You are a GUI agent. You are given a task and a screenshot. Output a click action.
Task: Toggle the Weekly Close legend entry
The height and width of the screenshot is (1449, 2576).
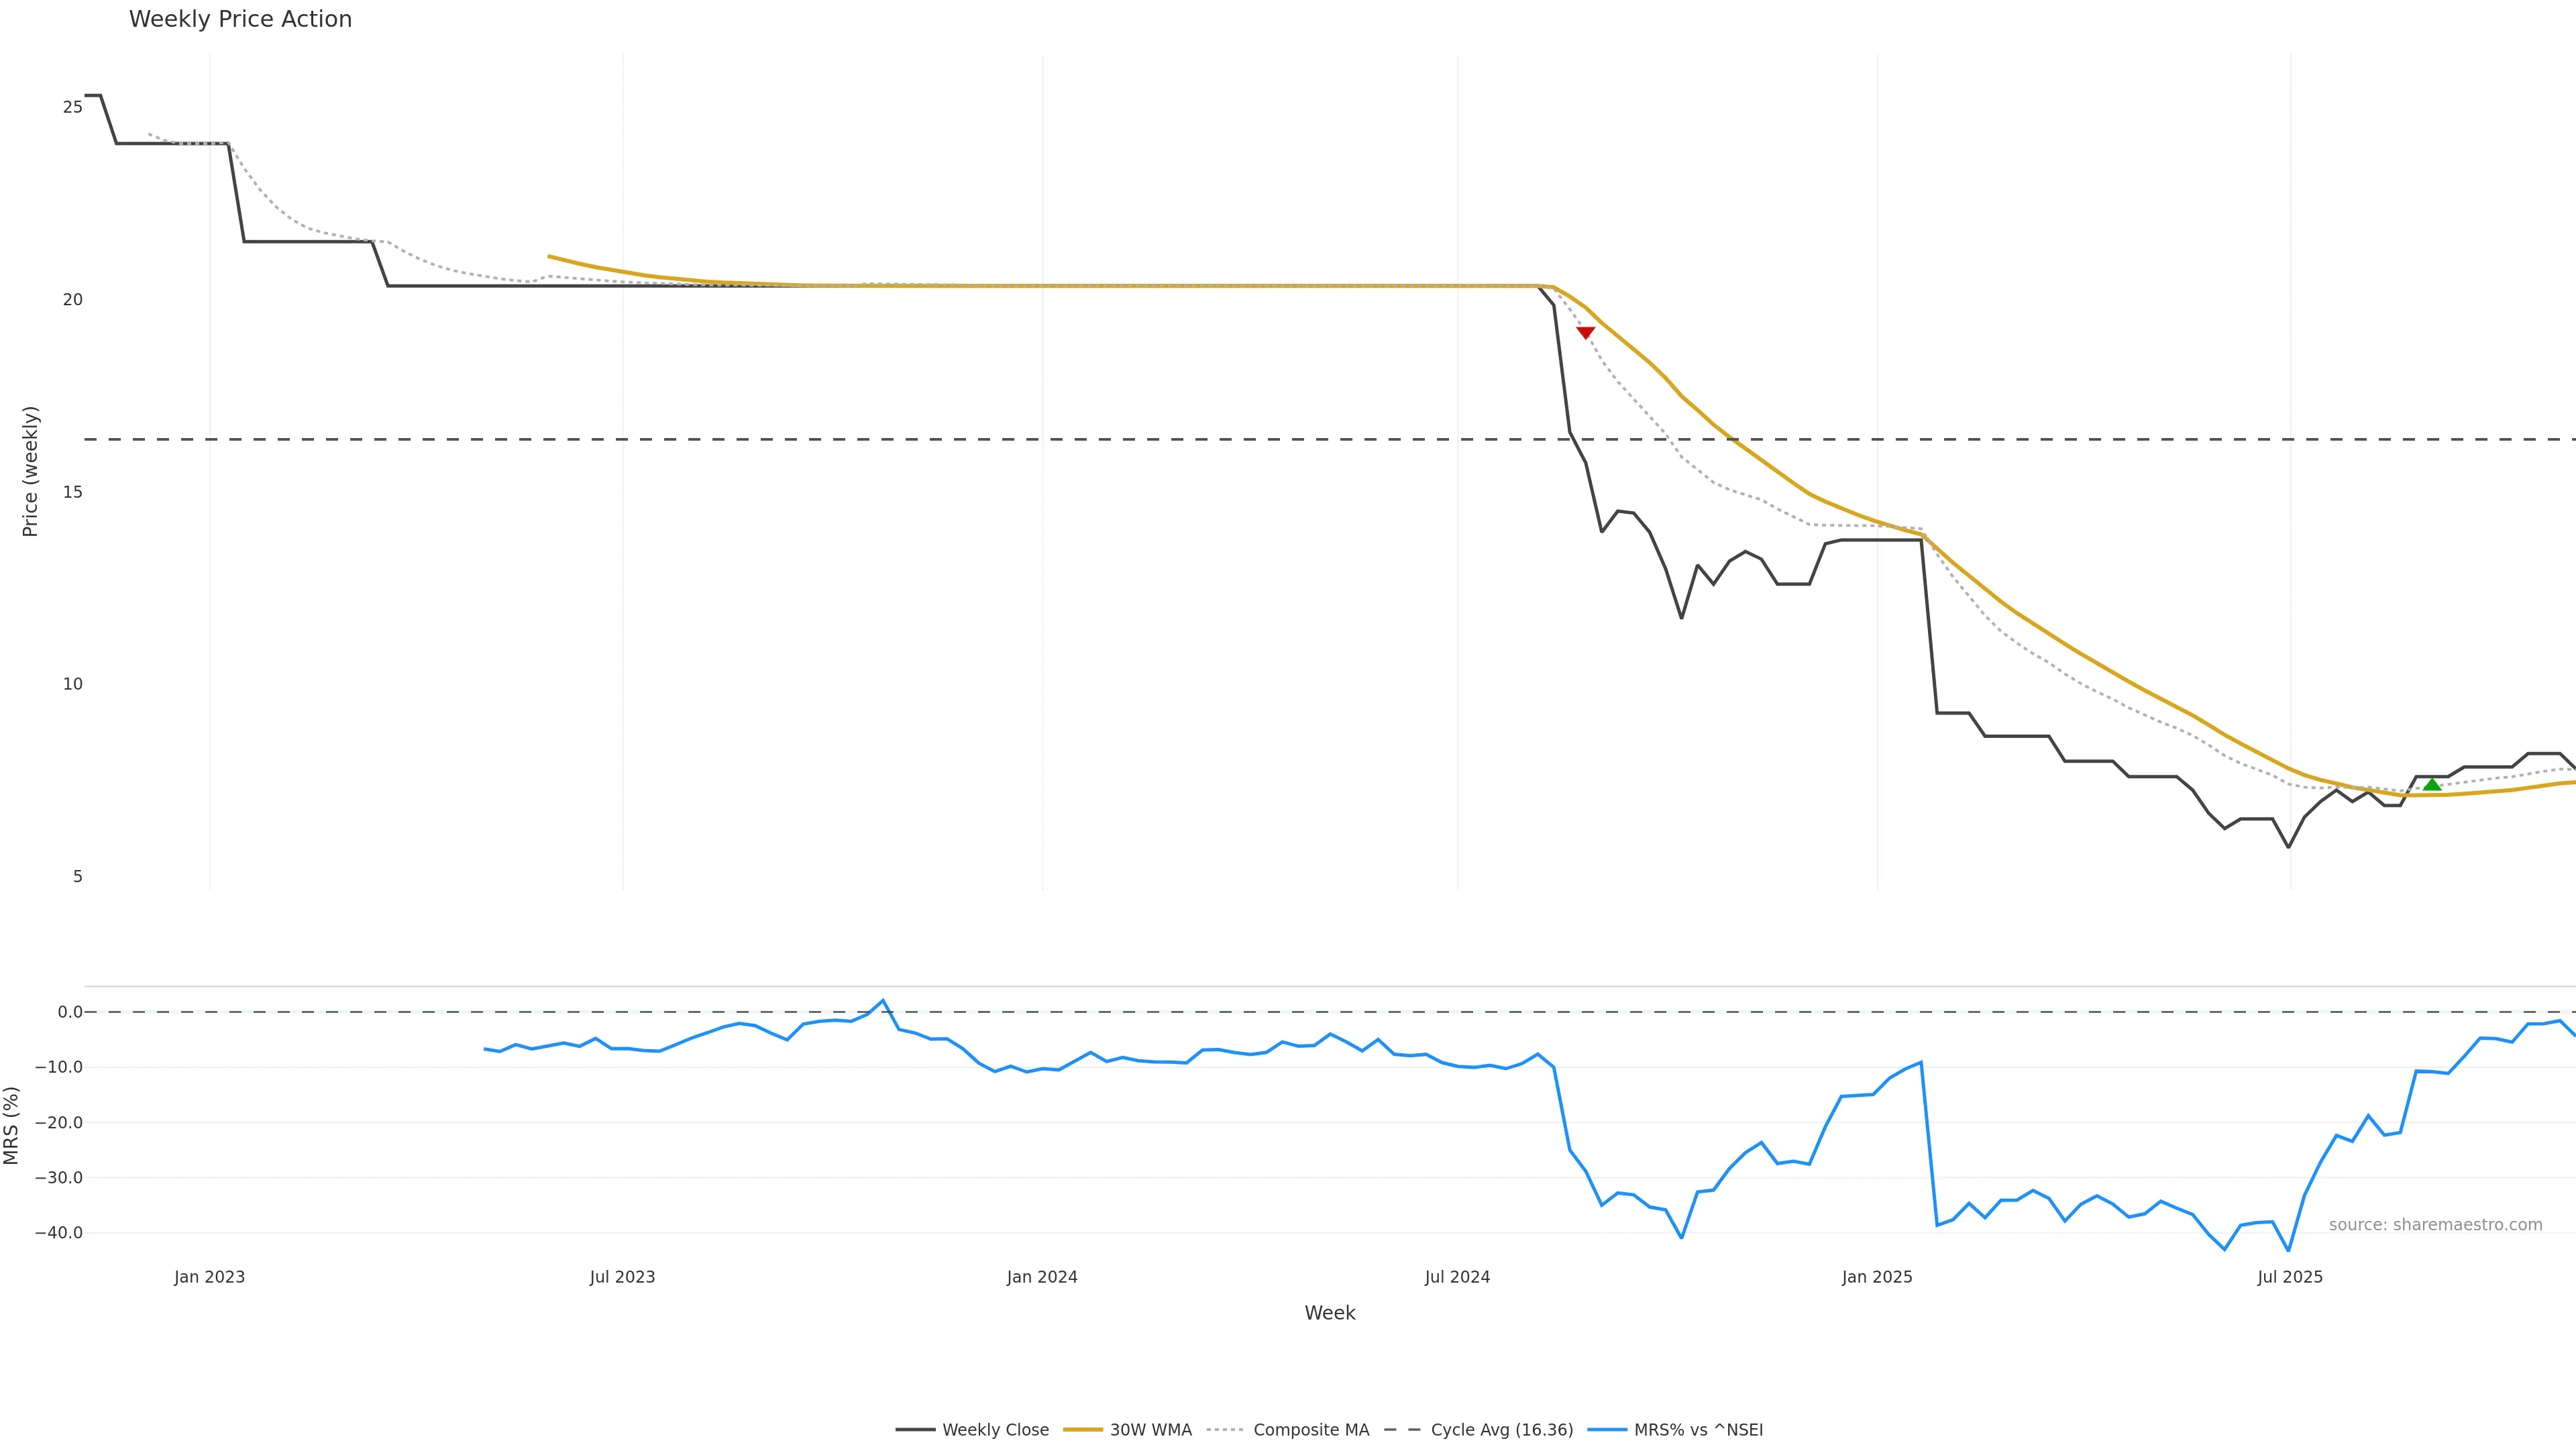coord(995,1430)
